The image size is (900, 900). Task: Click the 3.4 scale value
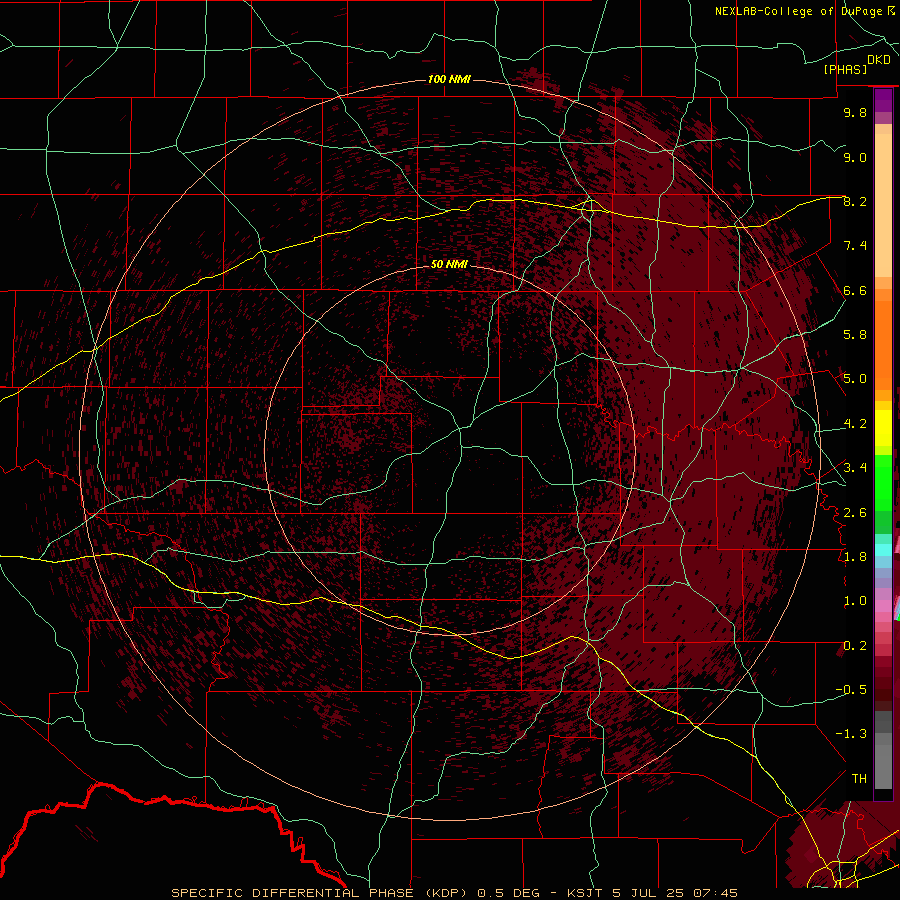pos(855,468)
